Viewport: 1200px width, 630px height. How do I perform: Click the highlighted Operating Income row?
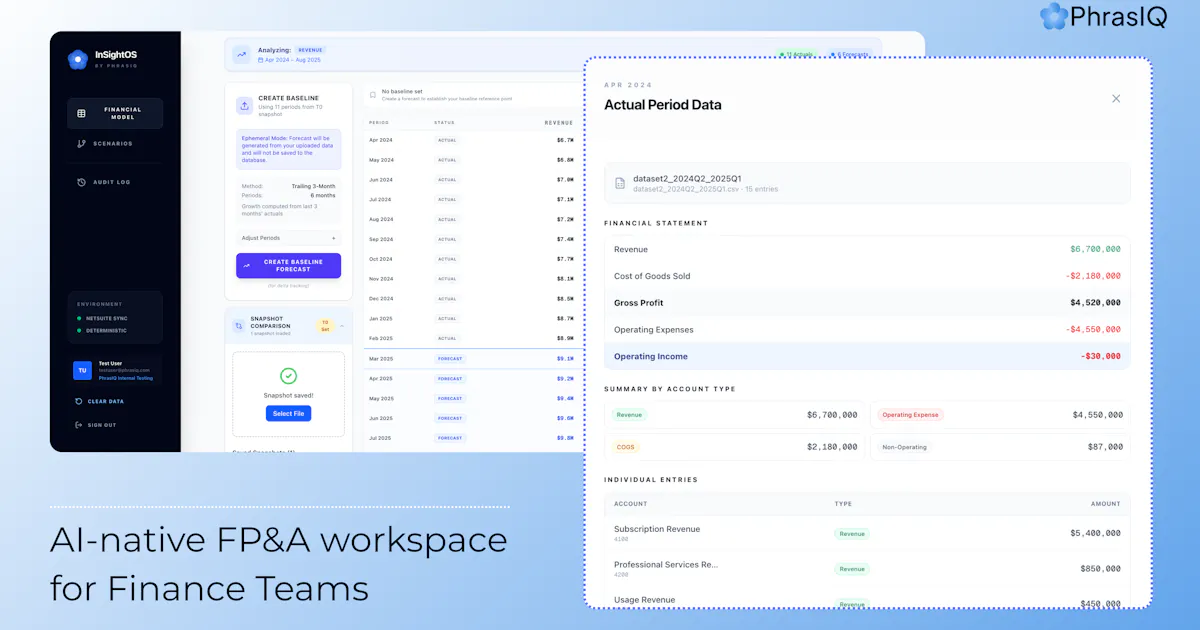(867, 356)
